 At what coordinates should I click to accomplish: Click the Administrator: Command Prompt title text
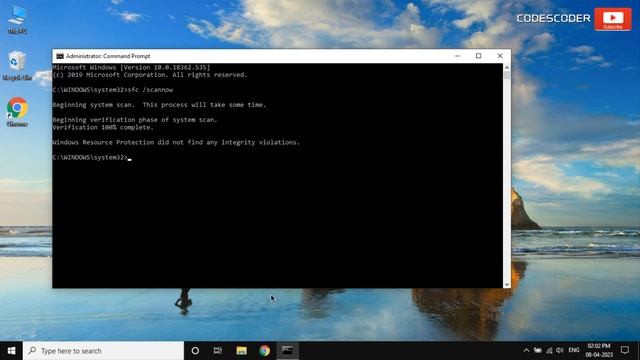point(108,56)
